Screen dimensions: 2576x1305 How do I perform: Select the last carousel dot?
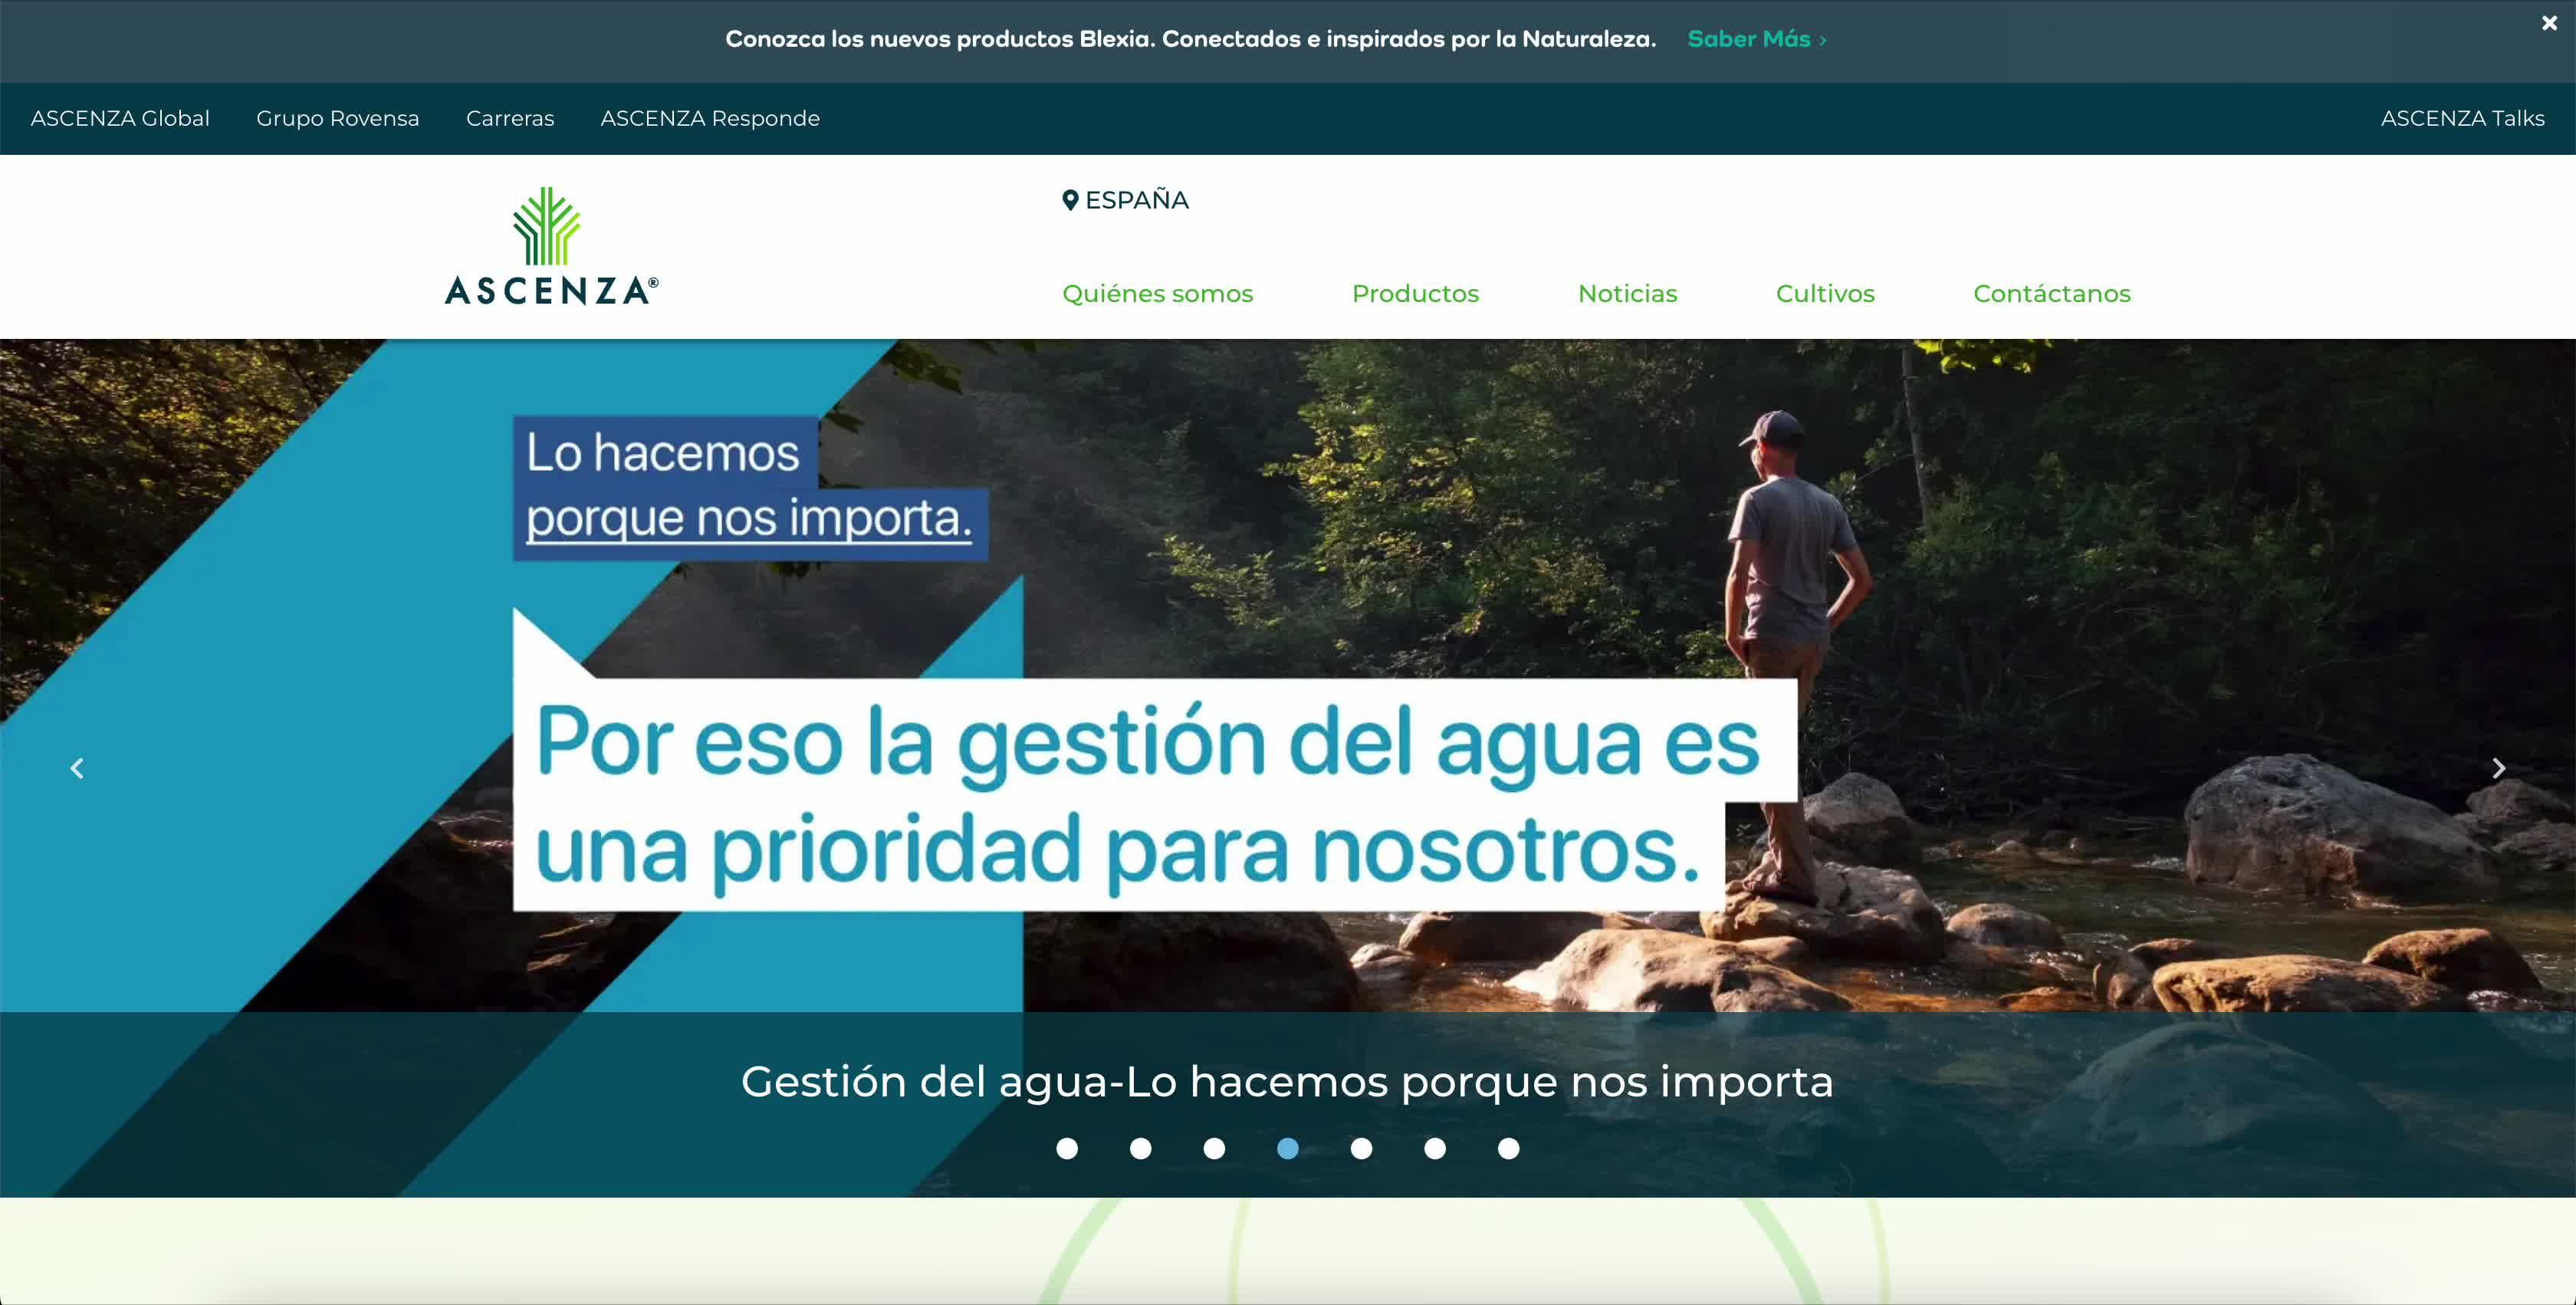[1508, 1148]
